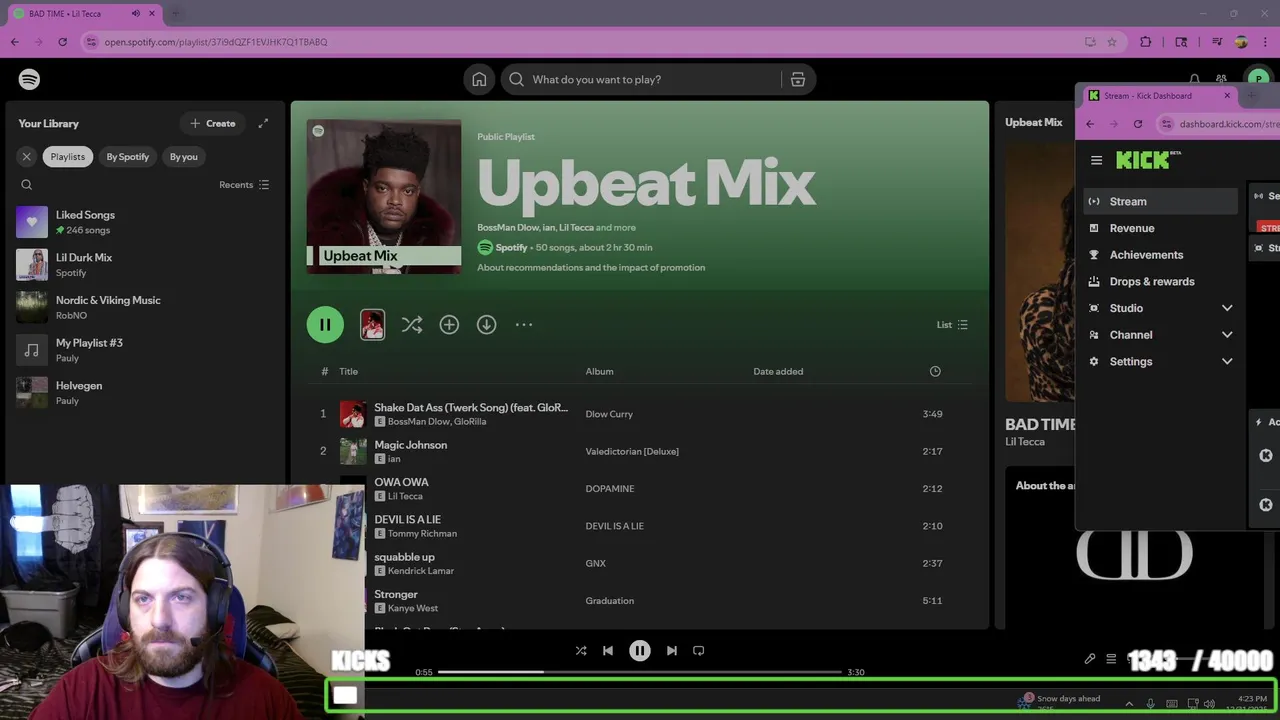Go to Spotify Home icon
The height and width of the screenshot is (720, 1280).
(x=479, y=79)
